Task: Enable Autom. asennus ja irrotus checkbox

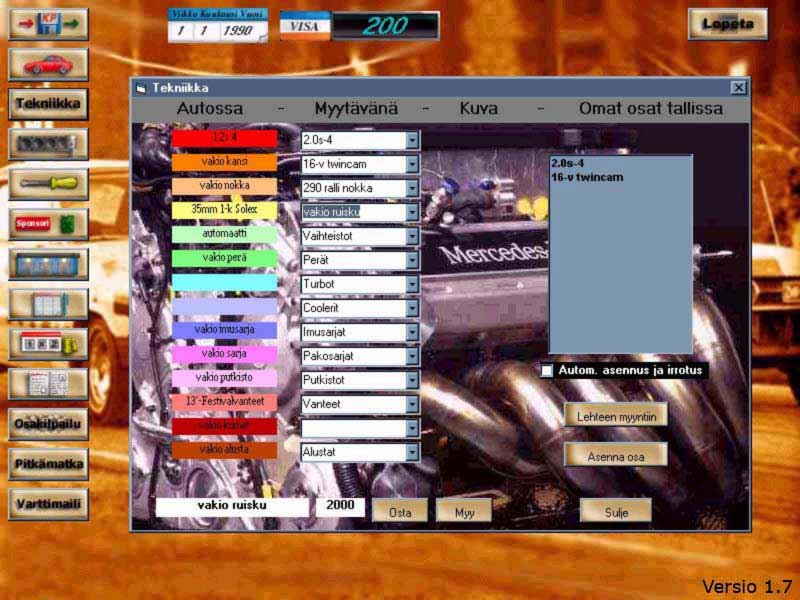Action: click(546, 370)
